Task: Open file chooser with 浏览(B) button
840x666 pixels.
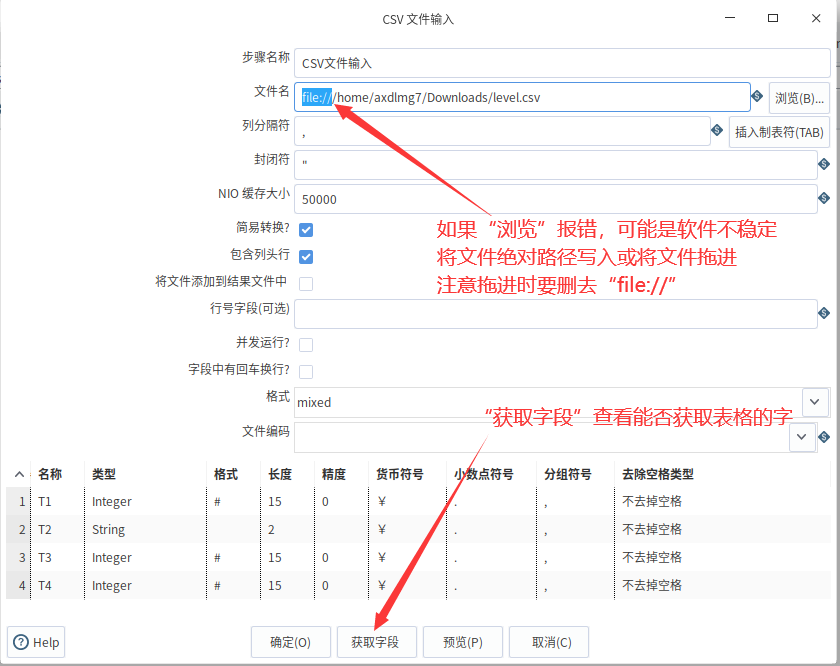Action: tap(798, 97)
